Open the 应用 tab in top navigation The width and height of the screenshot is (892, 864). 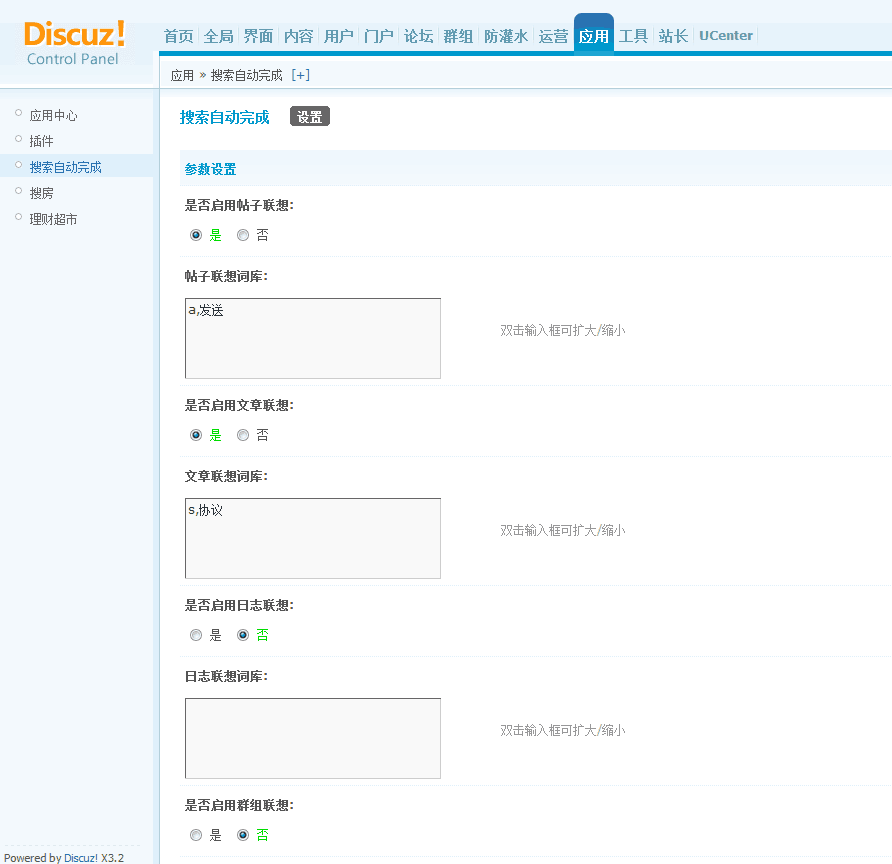coord(593,35)
